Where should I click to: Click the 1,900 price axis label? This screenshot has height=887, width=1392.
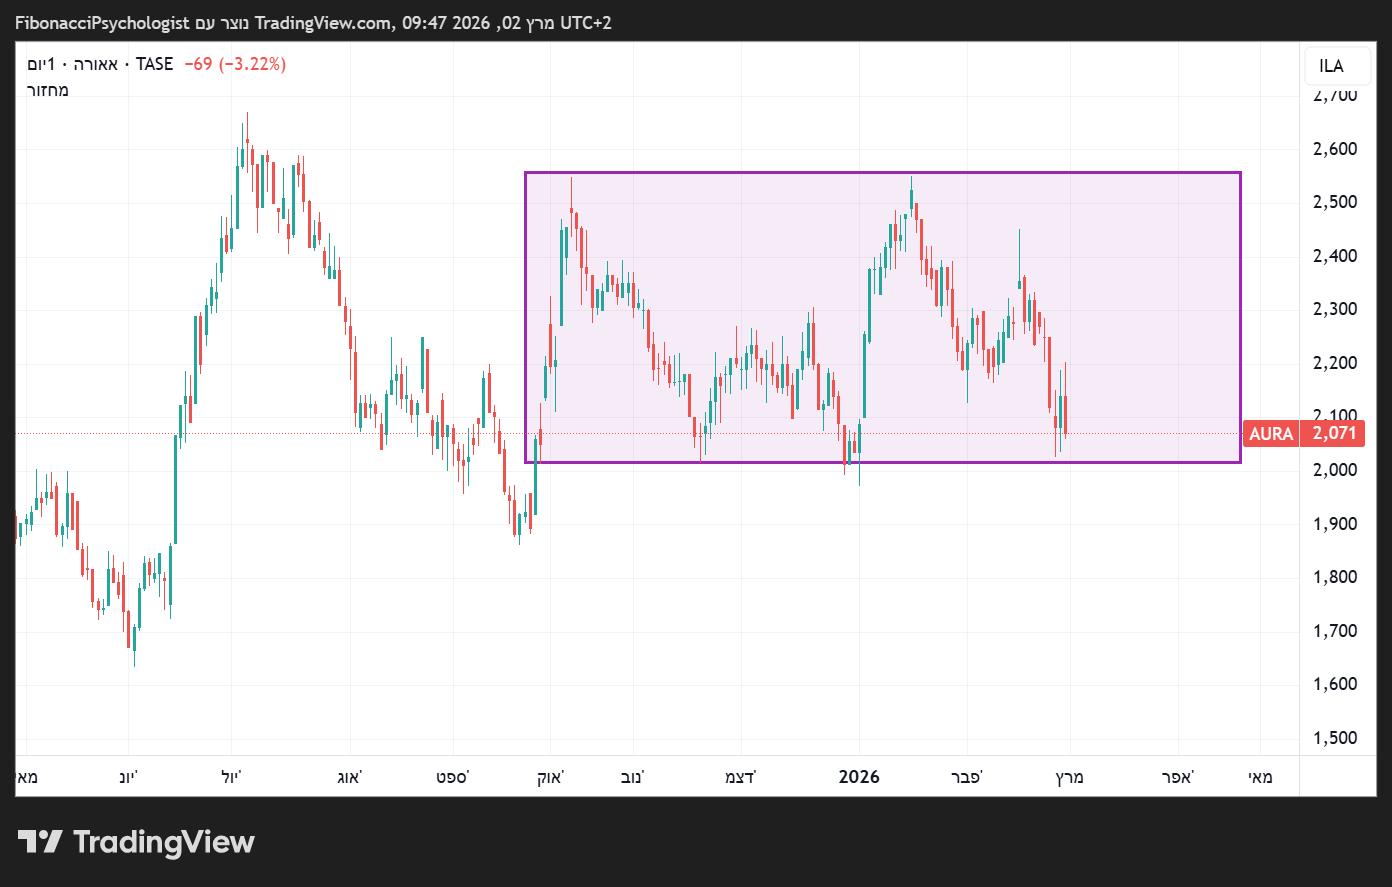click(1334, 524)
